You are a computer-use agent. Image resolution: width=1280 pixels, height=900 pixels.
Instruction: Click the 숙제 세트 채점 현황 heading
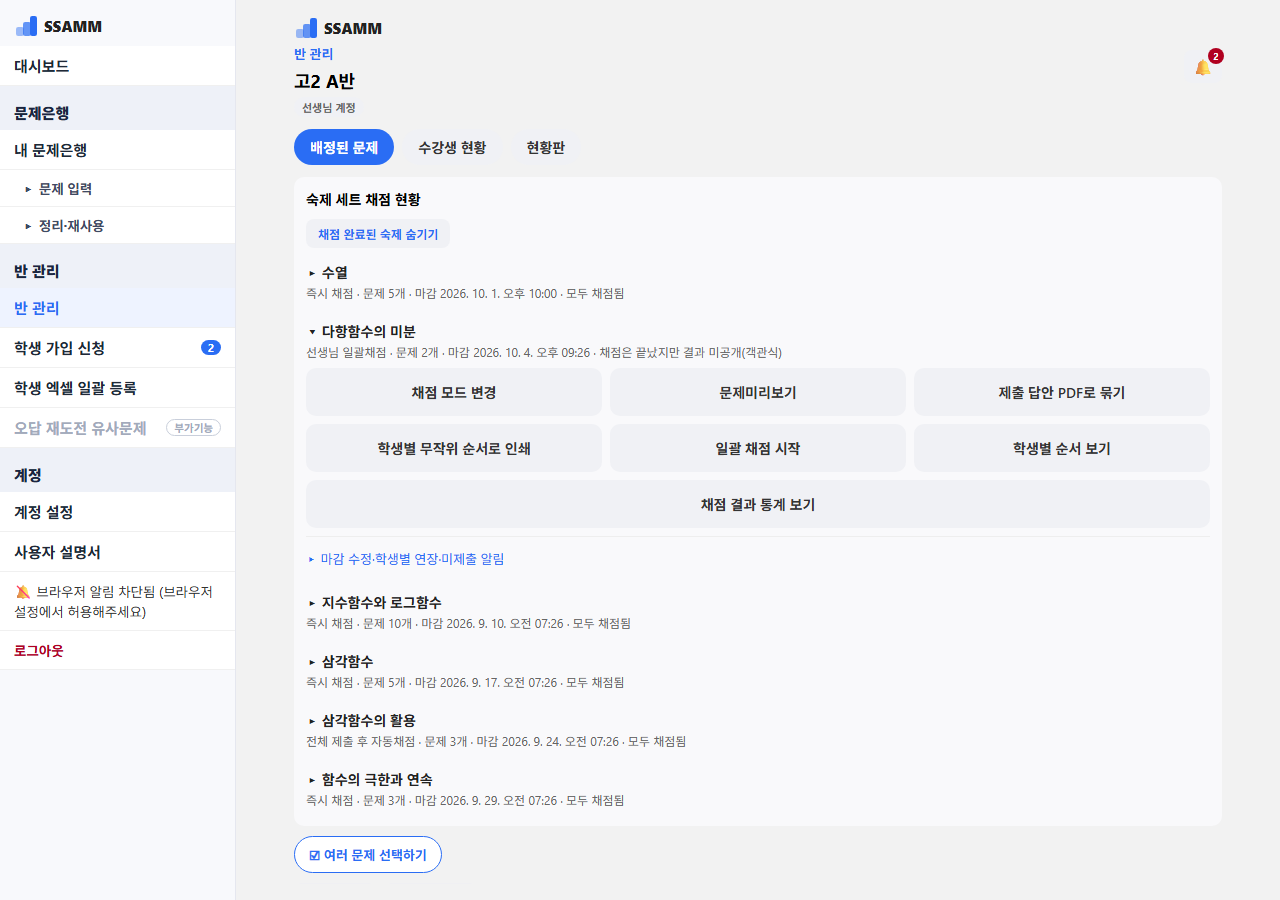click(x=363, y=200)
